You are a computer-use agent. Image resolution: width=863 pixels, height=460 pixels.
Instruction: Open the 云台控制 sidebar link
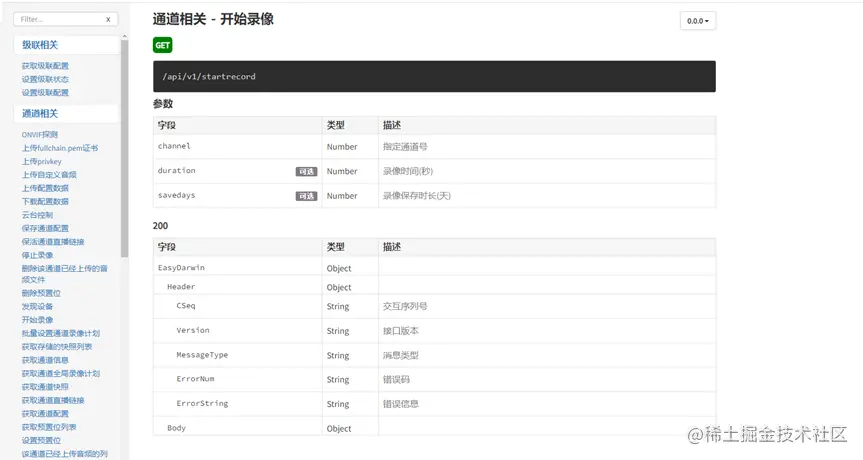point(37,215)
